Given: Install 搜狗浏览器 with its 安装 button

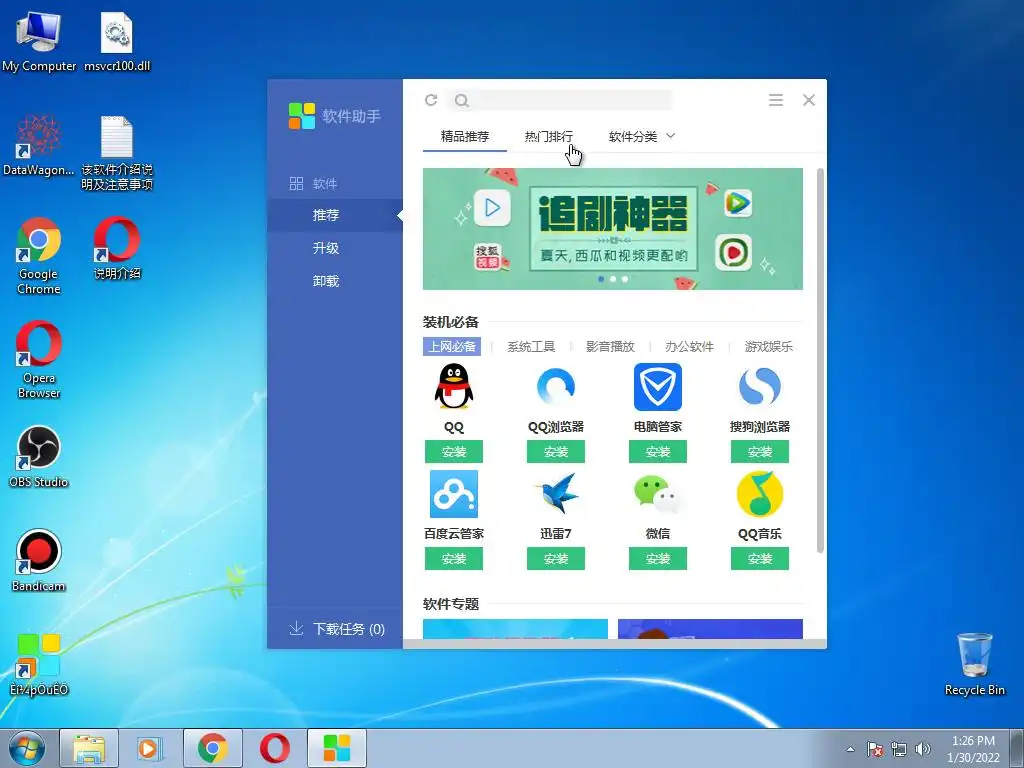Looking at the screenshot, I should [760, 451].
